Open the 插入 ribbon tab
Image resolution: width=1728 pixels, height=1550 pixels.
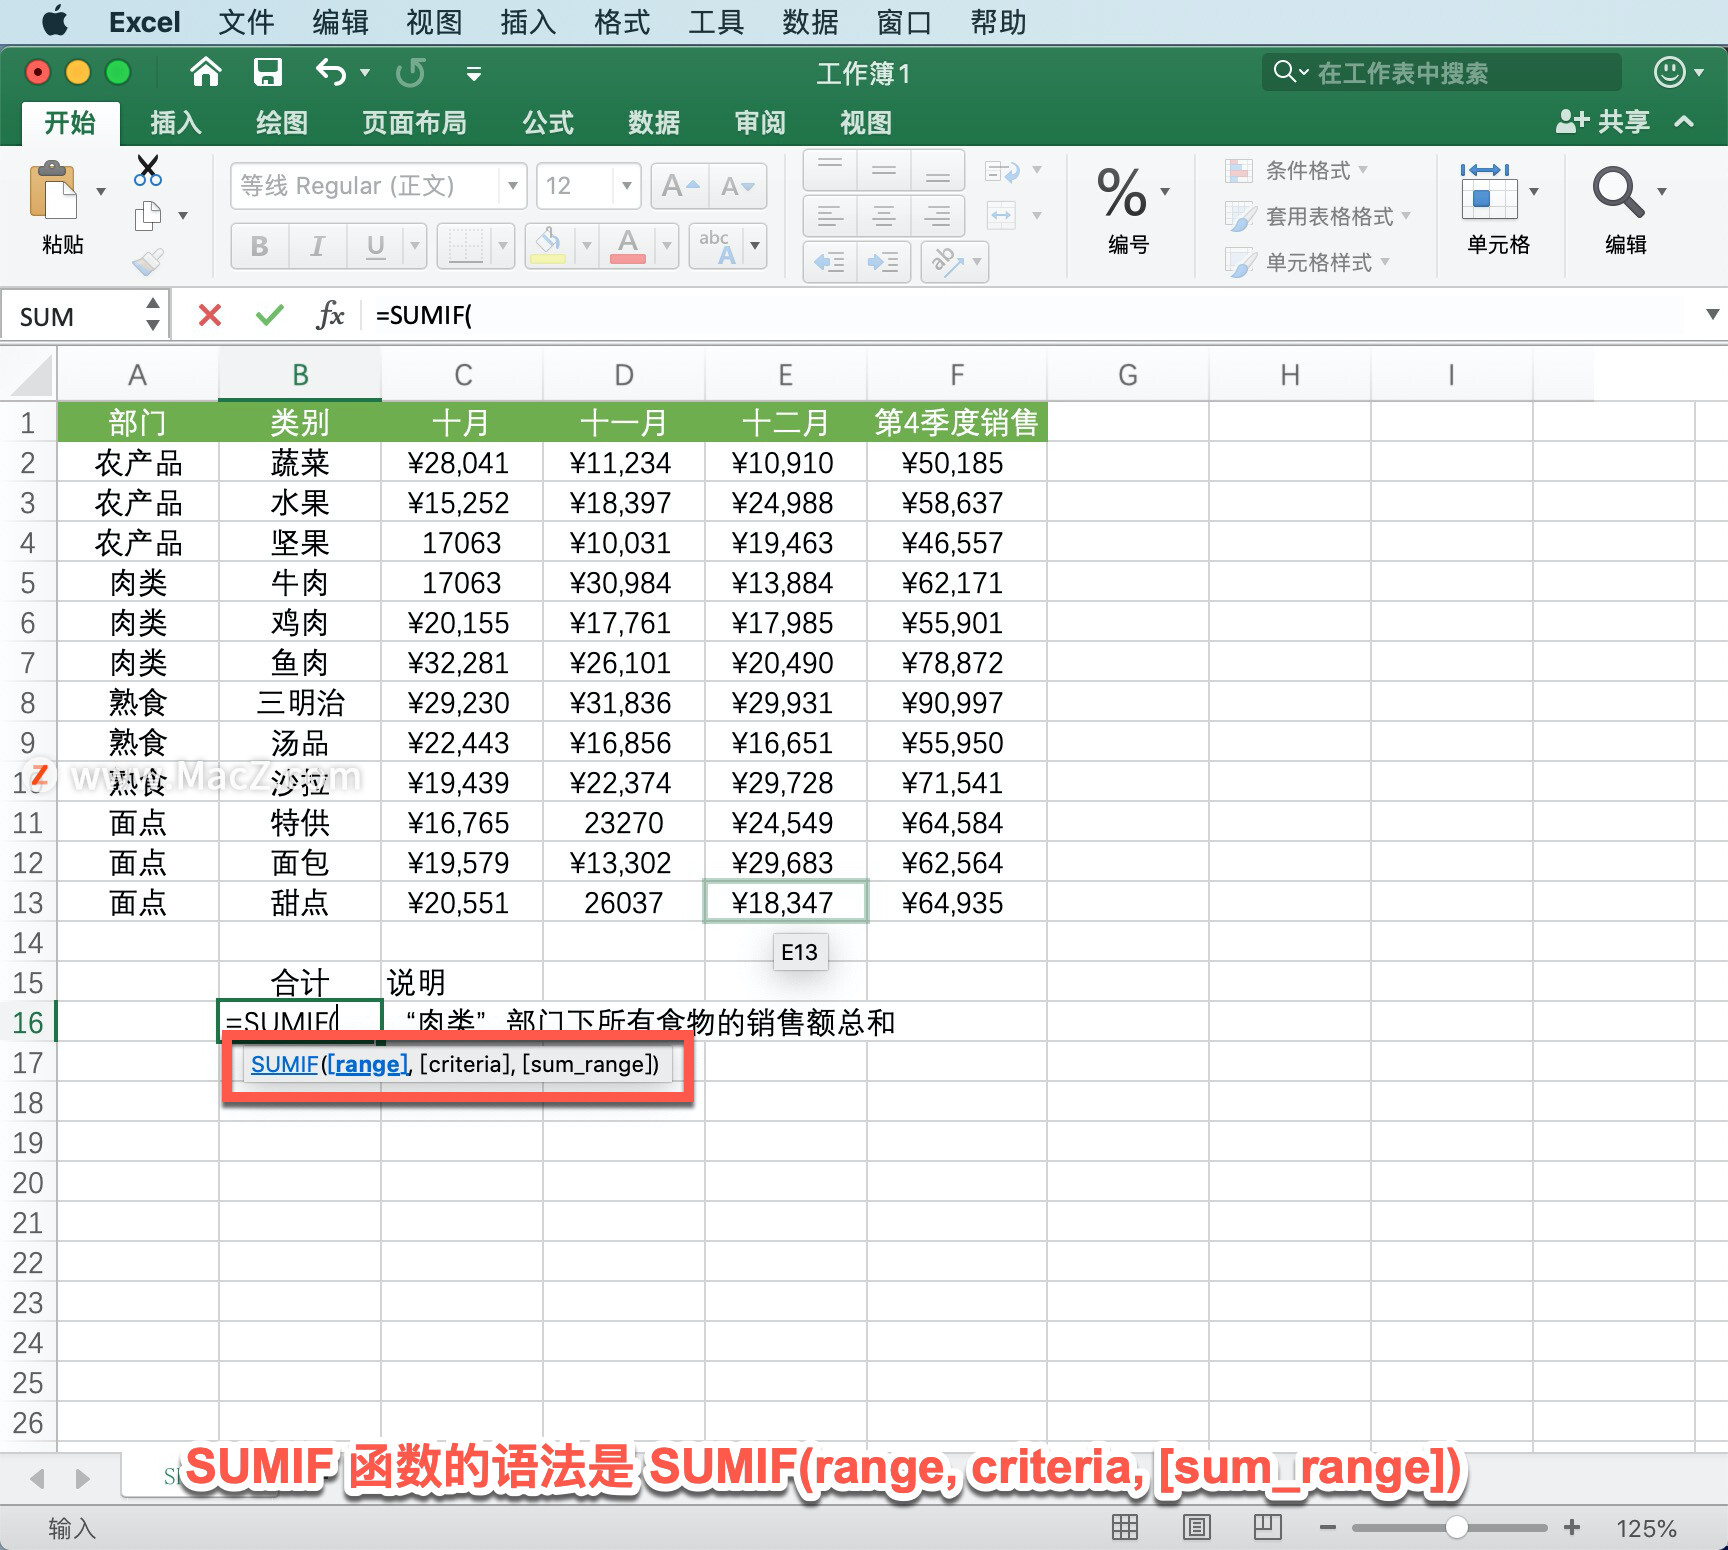[176, 123]
